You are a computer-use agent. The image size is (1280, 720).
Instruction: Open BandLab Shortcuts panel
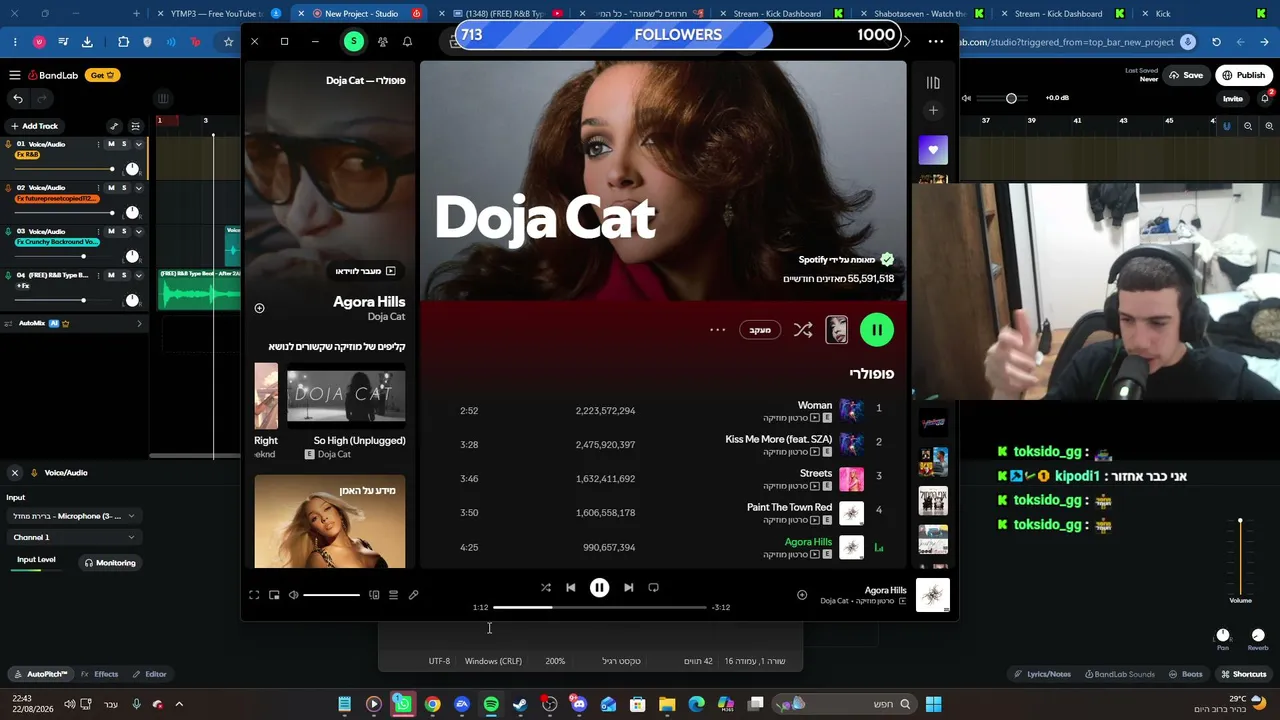(x=1244, y=674)
